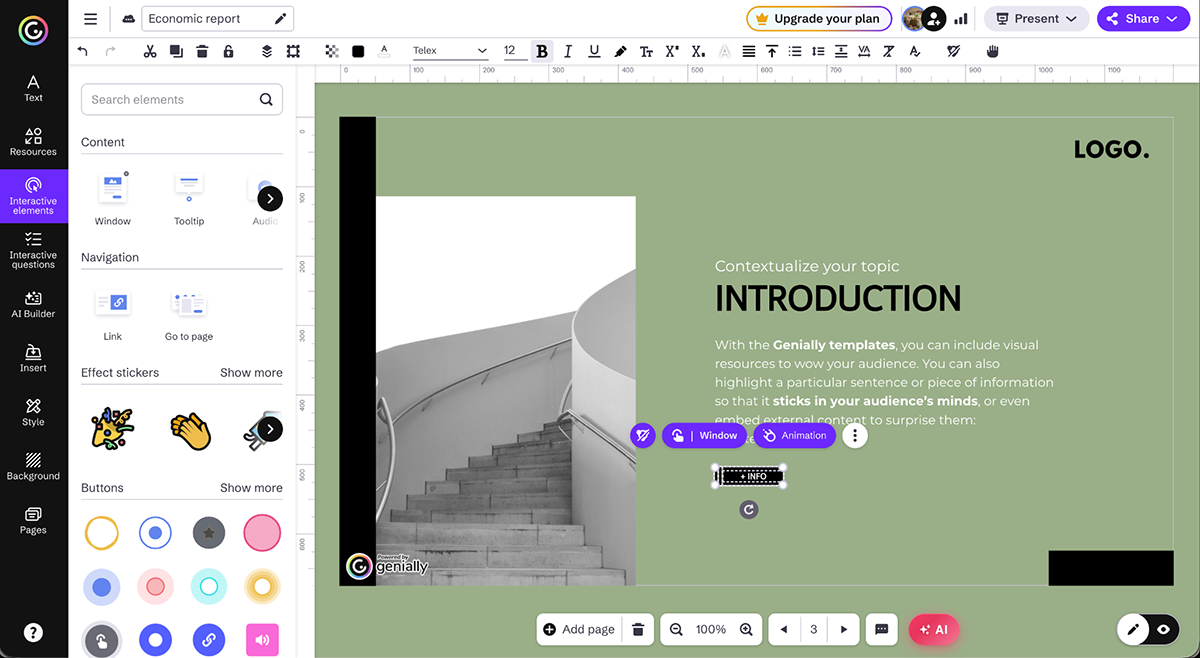1200x658 pixels.
Task: Duplicate the selected element
Action: point(176,51)
